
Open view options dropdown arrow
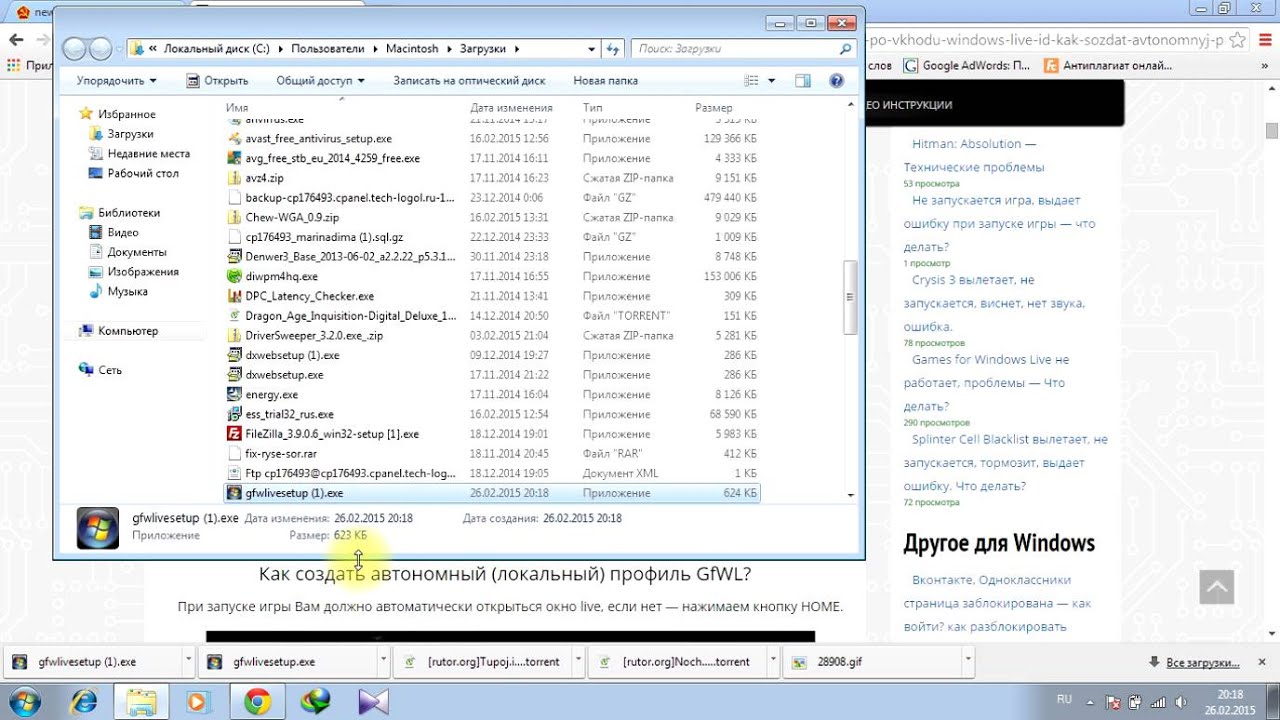772,81
